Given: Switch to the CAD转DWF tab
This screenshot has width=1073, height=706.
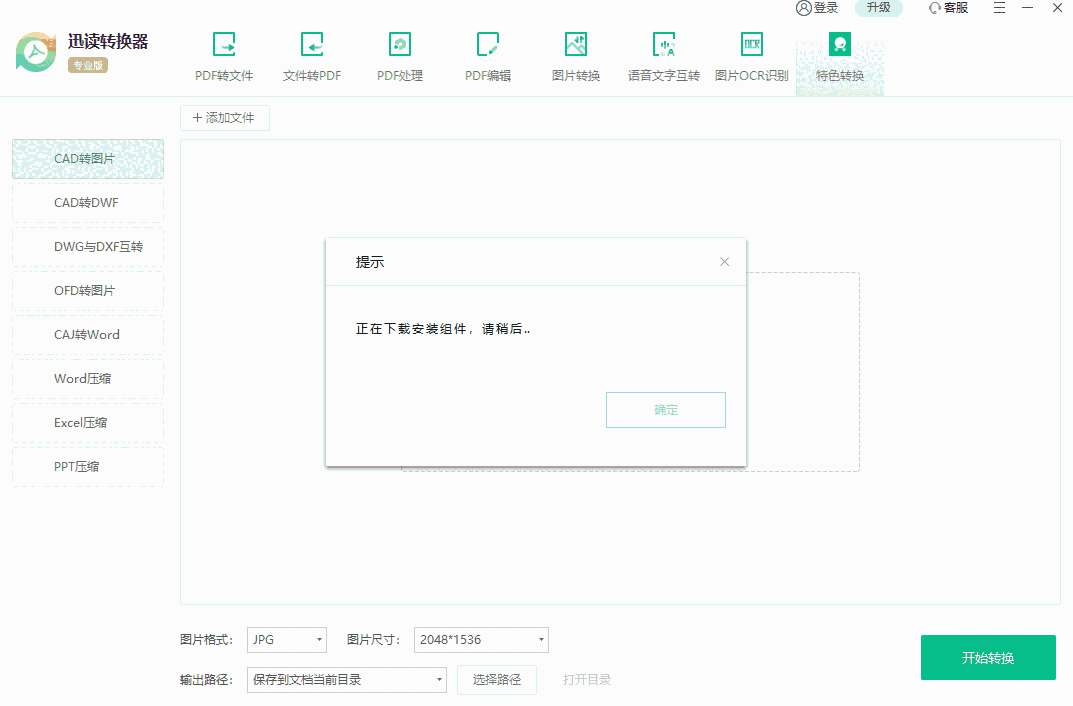Looking at the screenshot, I should pos(87,203).
